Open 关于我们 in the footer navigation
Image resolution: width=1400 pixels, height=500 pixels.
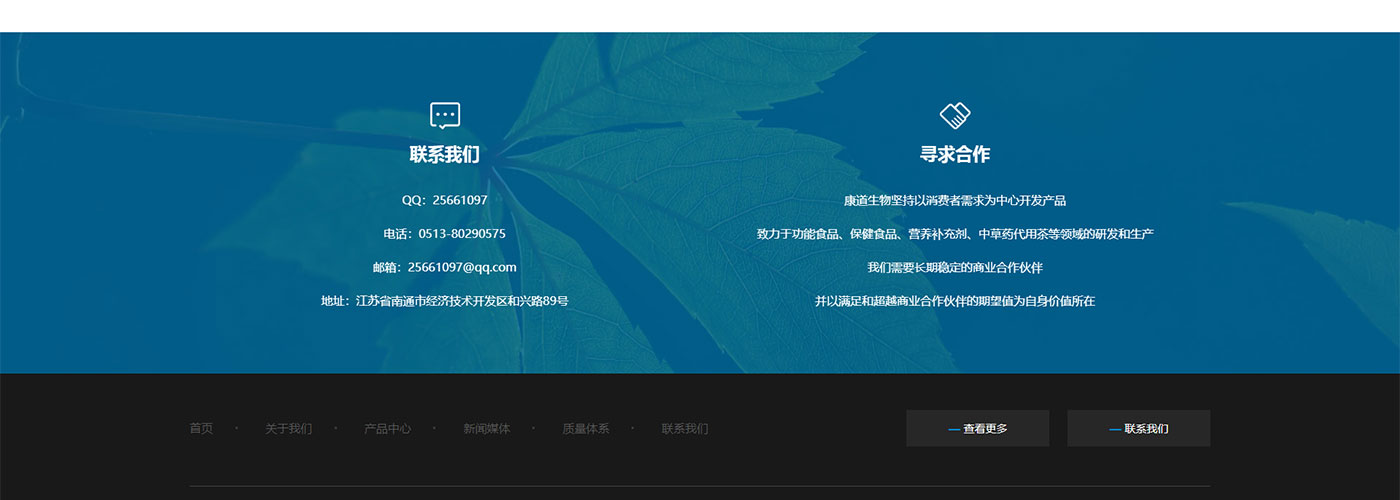[x=288, y=429]
